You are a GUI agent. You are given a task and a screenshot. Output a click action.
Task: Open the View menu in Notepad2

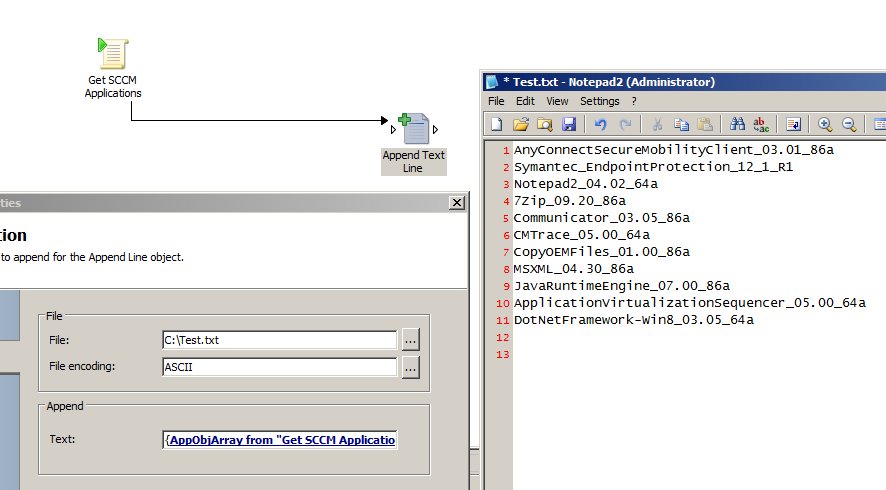click(x=557, y=101)
